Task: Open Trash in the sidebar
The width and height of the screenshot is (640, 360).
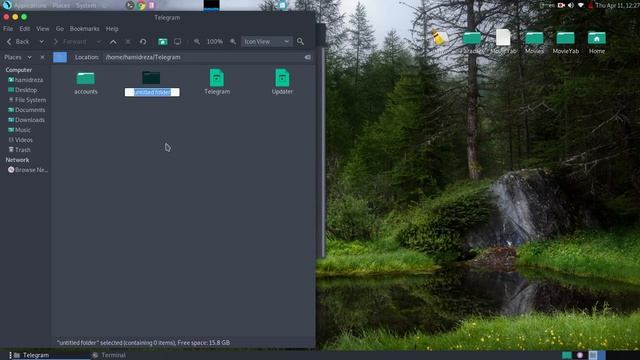Action: [20, 150]
